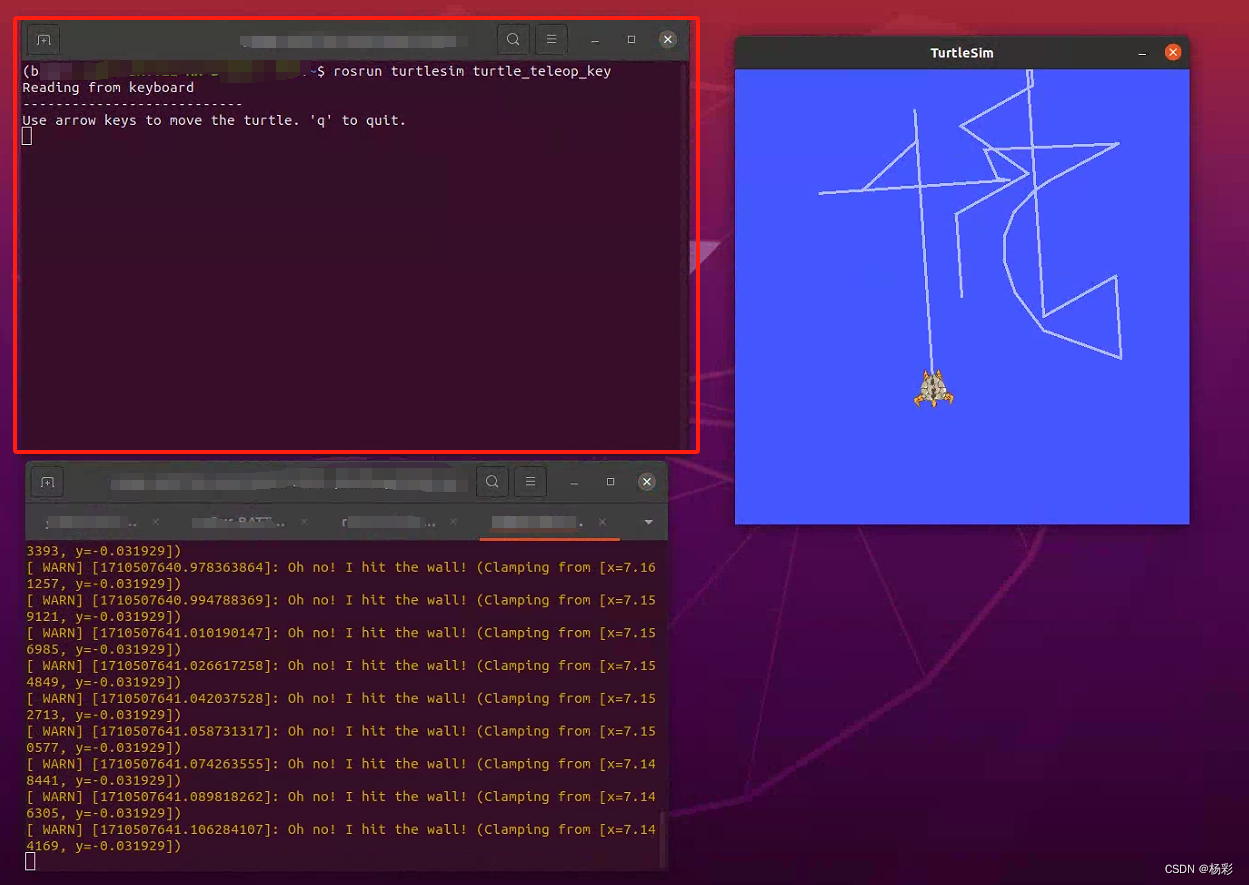
Task: Open search in the upper terminal window
Action: [513, 40]
